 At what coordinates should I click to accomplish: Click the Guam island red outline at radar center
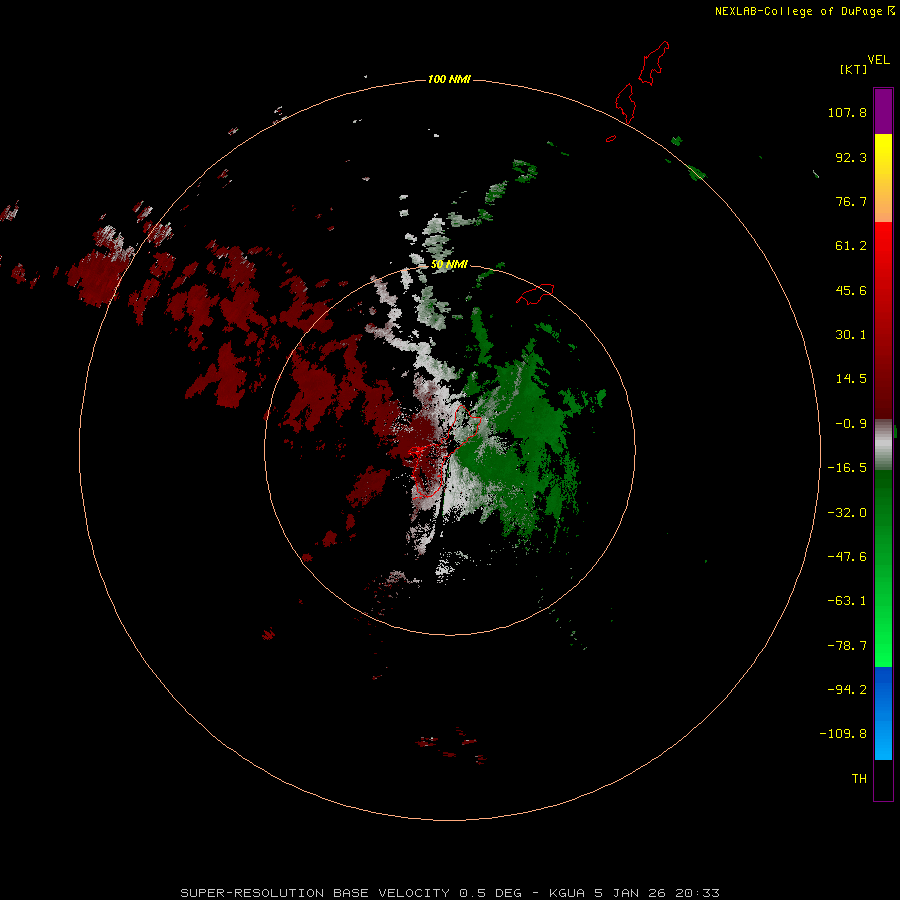[443, 453]
